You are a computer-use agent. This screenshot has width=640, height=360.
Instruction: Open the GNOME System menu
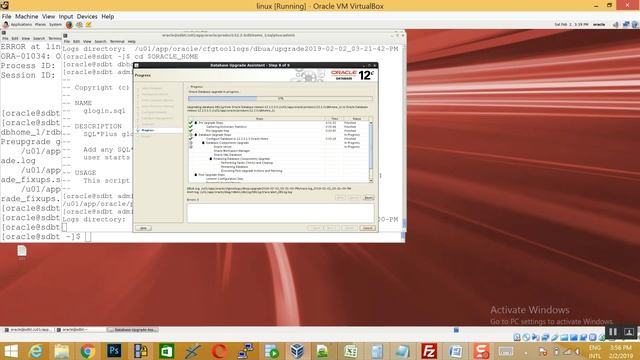pos(55,24)
